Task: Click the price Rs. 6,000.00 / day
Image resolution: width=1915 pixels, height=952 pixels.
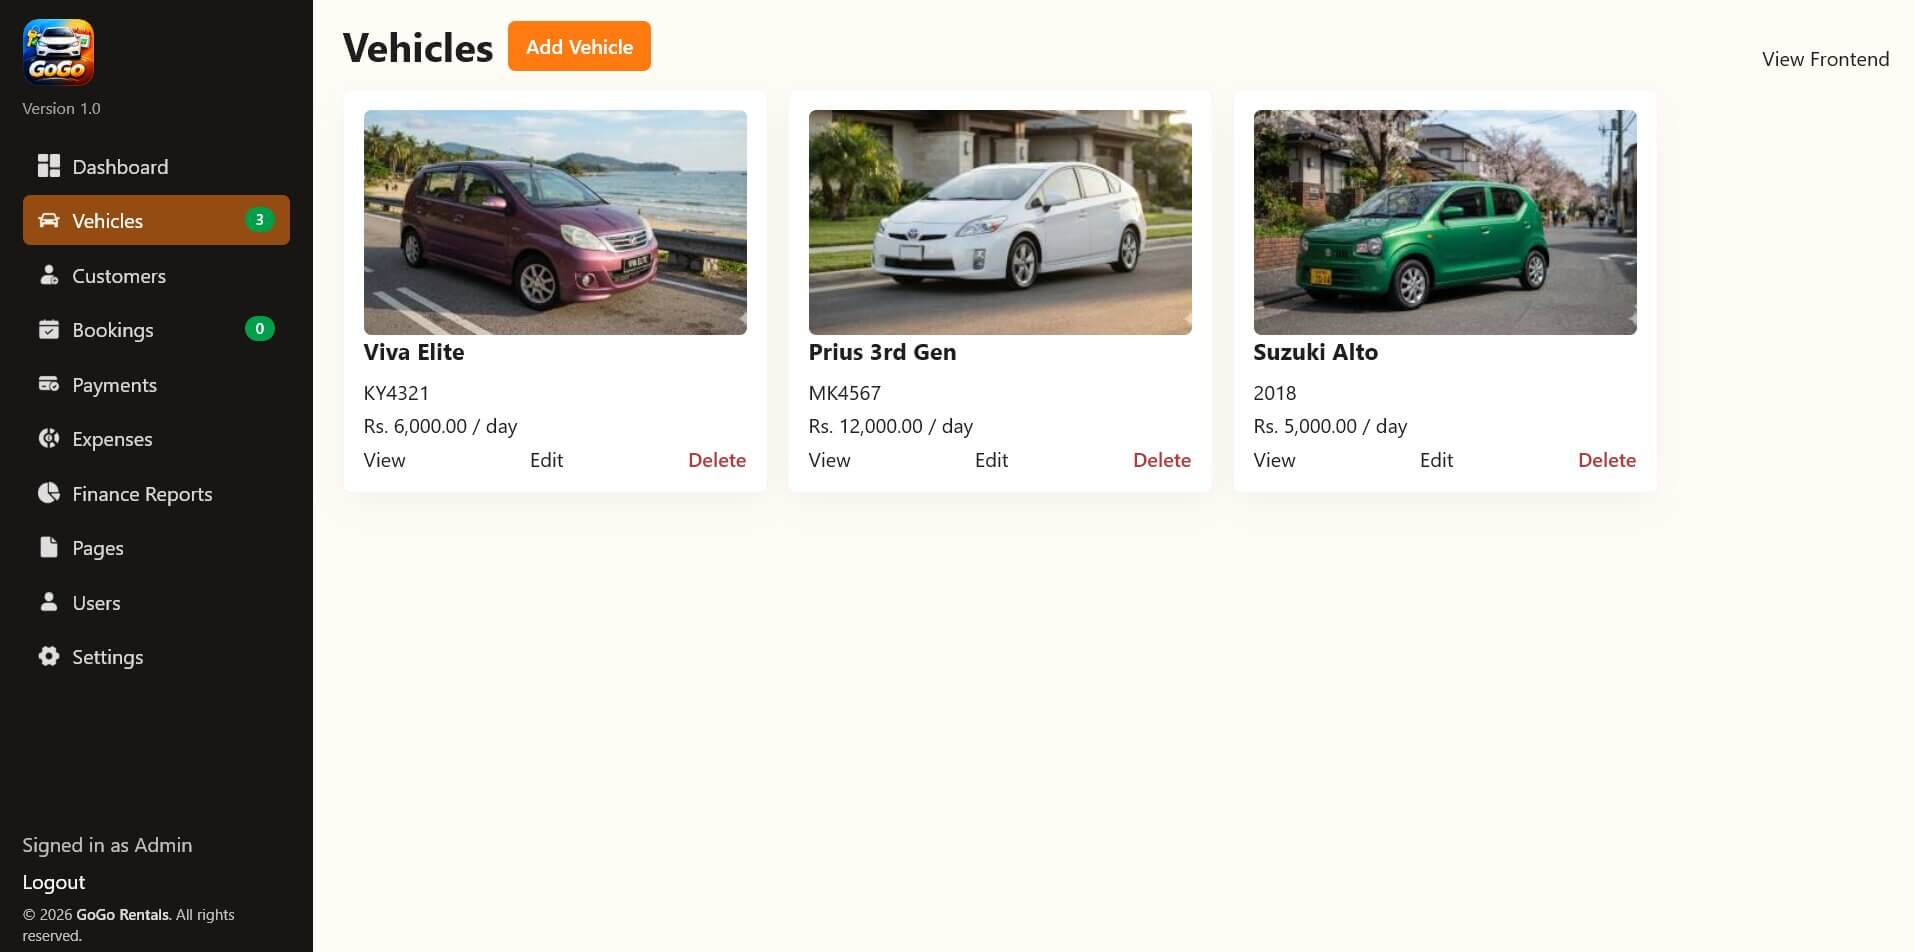Action: click(x=440, y=426)
